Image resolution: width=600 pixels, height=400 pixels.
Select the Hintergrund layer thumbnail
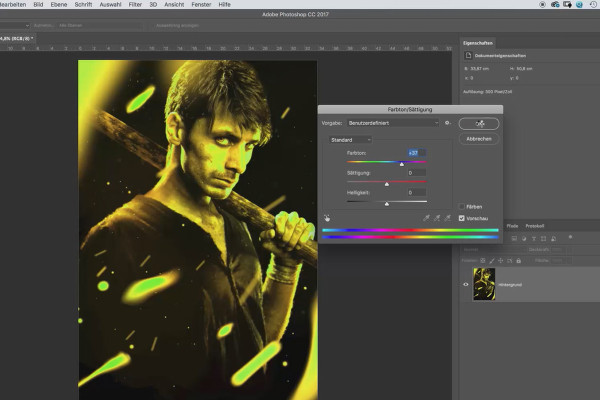[x=484, y=284]
